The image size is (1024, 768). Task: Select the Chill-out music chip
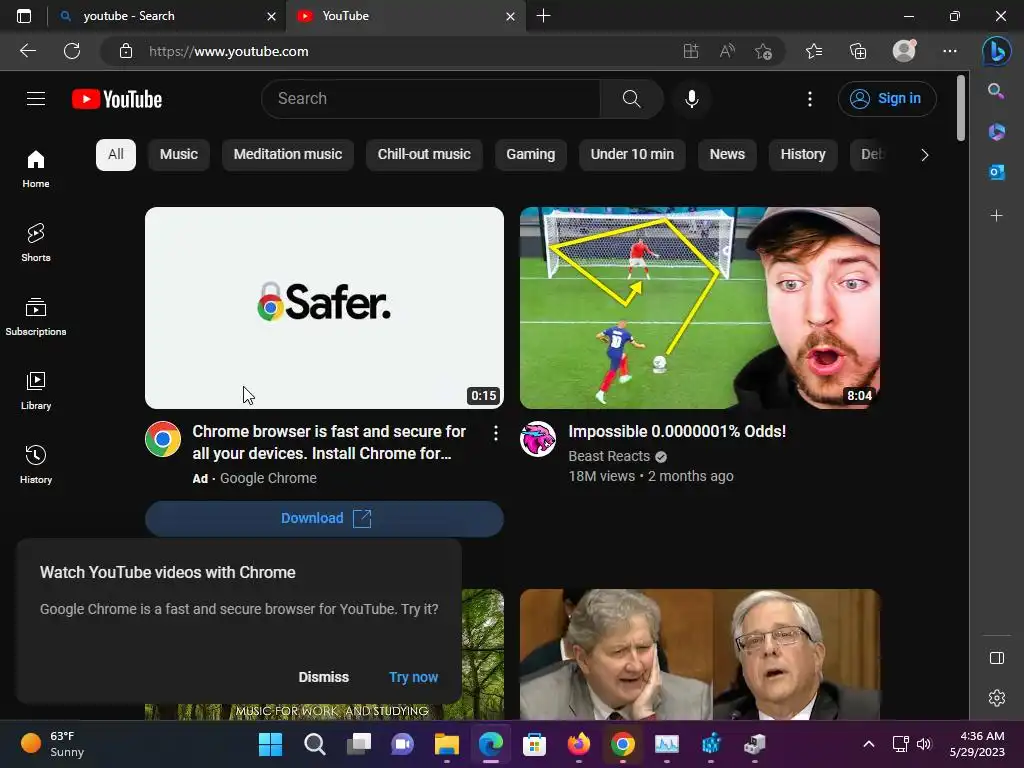(x=424, y=155)
